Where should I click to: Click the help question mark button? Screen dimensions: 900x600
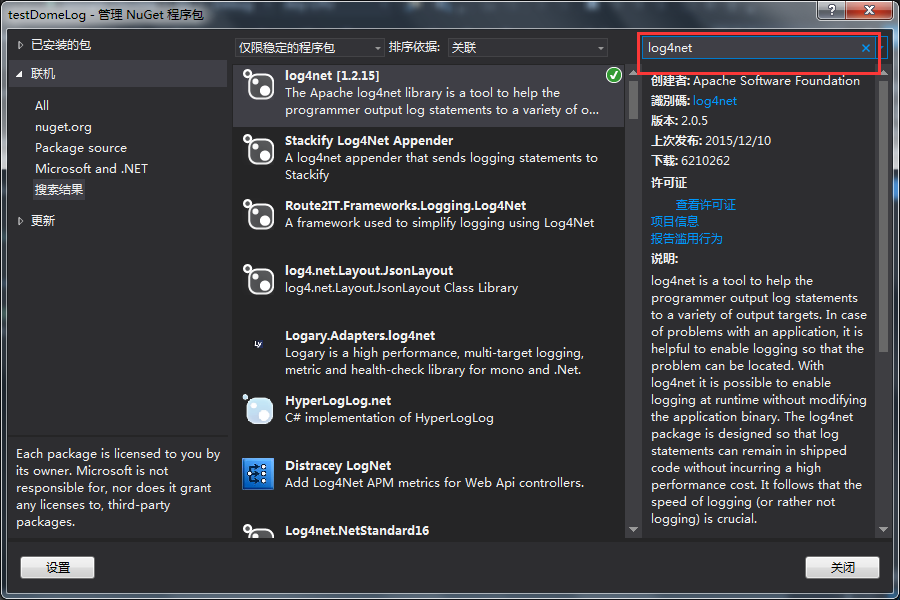coord(832,10)
